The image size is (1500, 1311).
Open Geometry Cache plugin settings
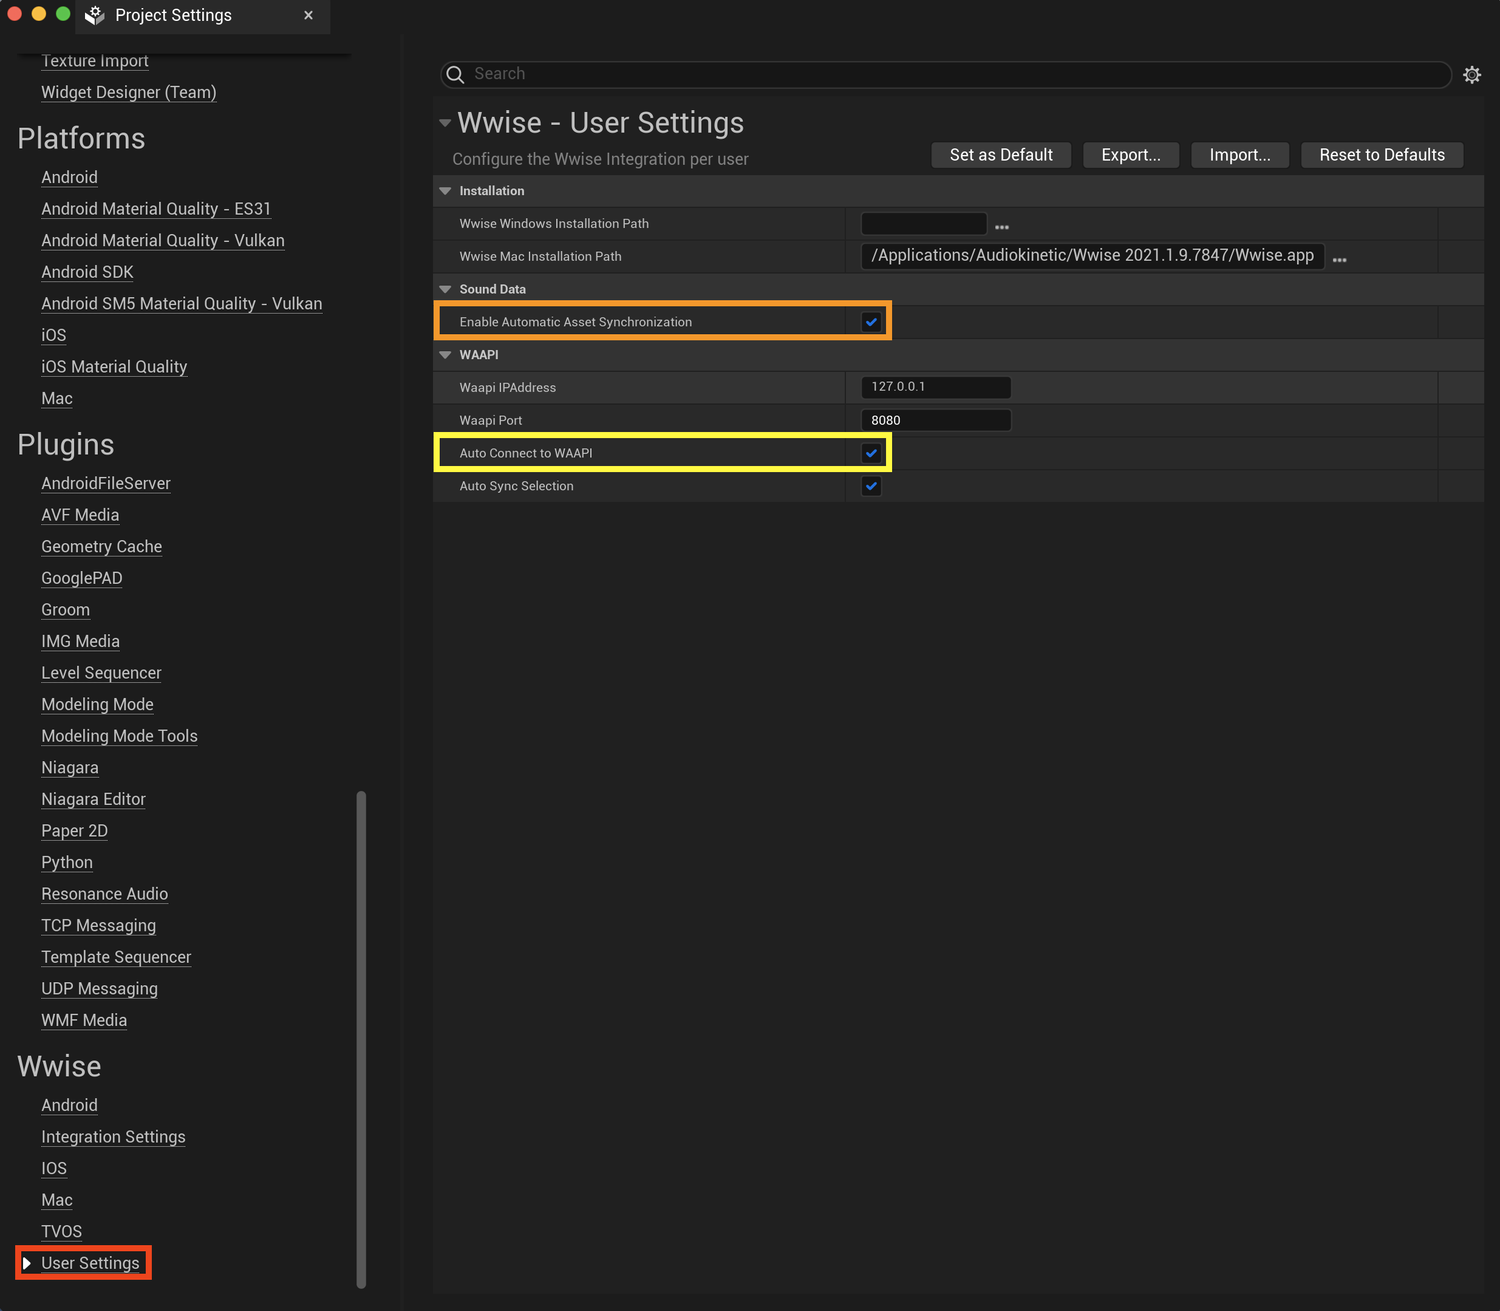(102, 547)
